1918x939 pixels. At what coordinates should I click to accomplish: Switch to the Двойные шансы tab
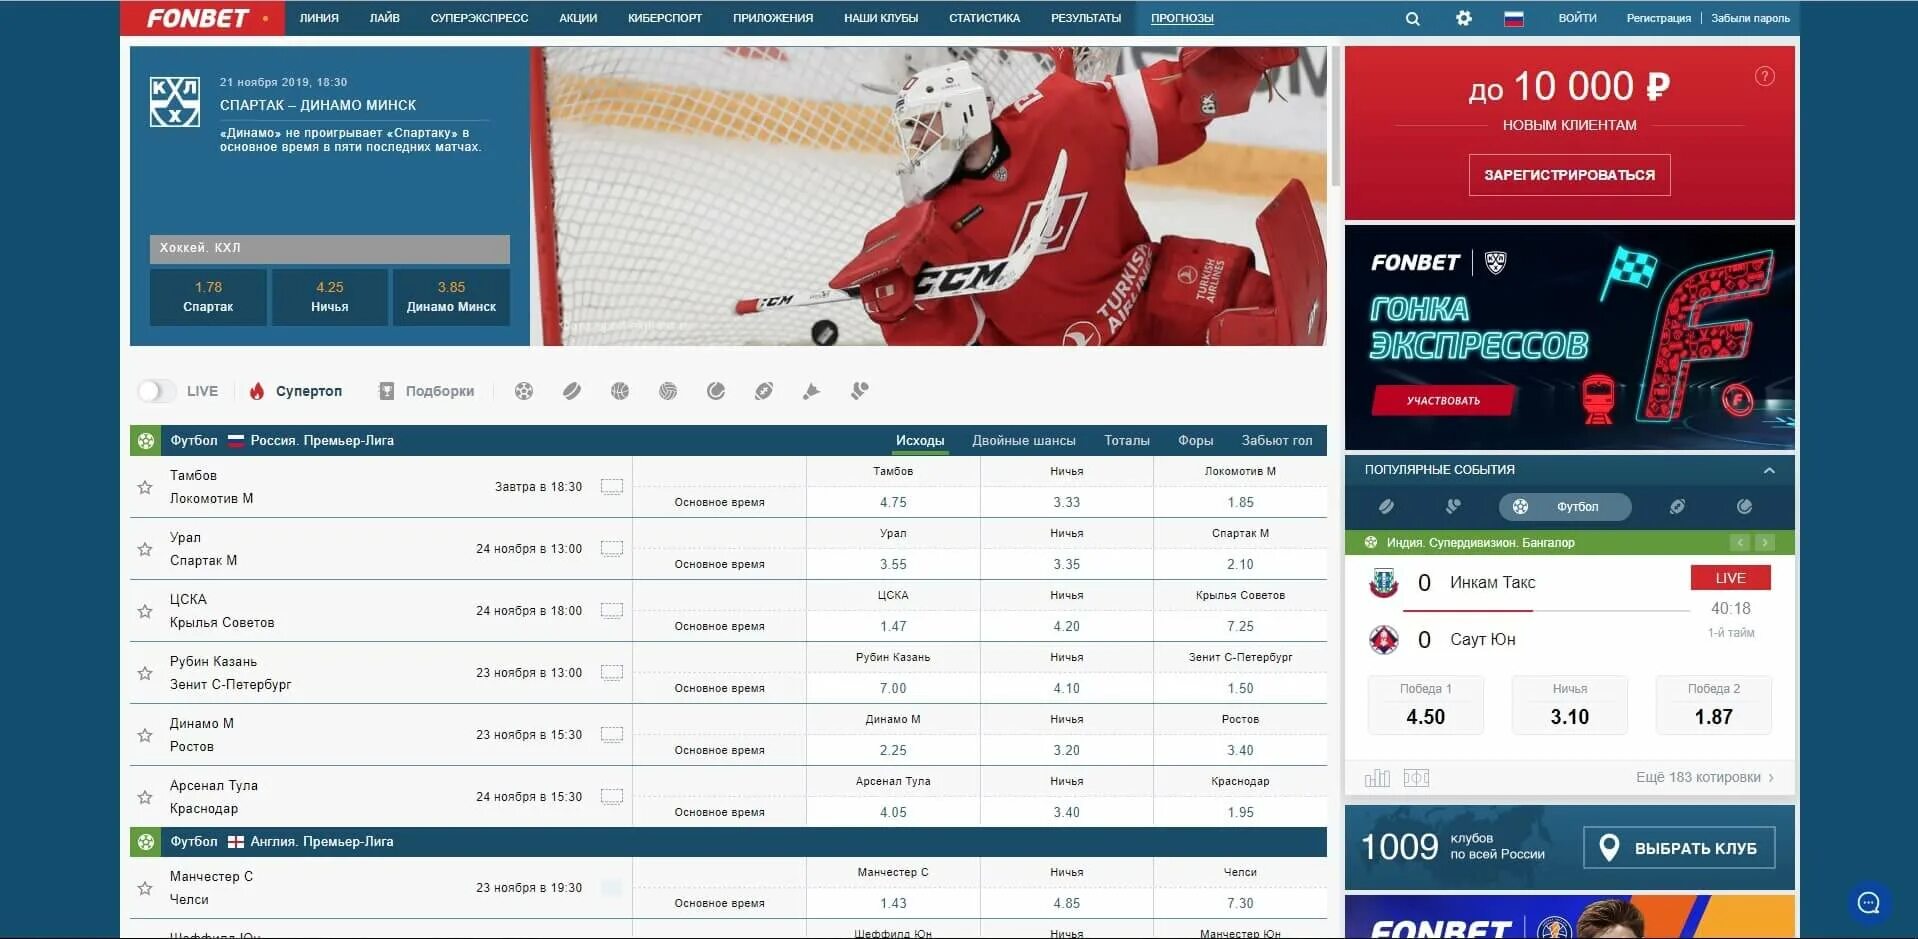pos(1024,440)
